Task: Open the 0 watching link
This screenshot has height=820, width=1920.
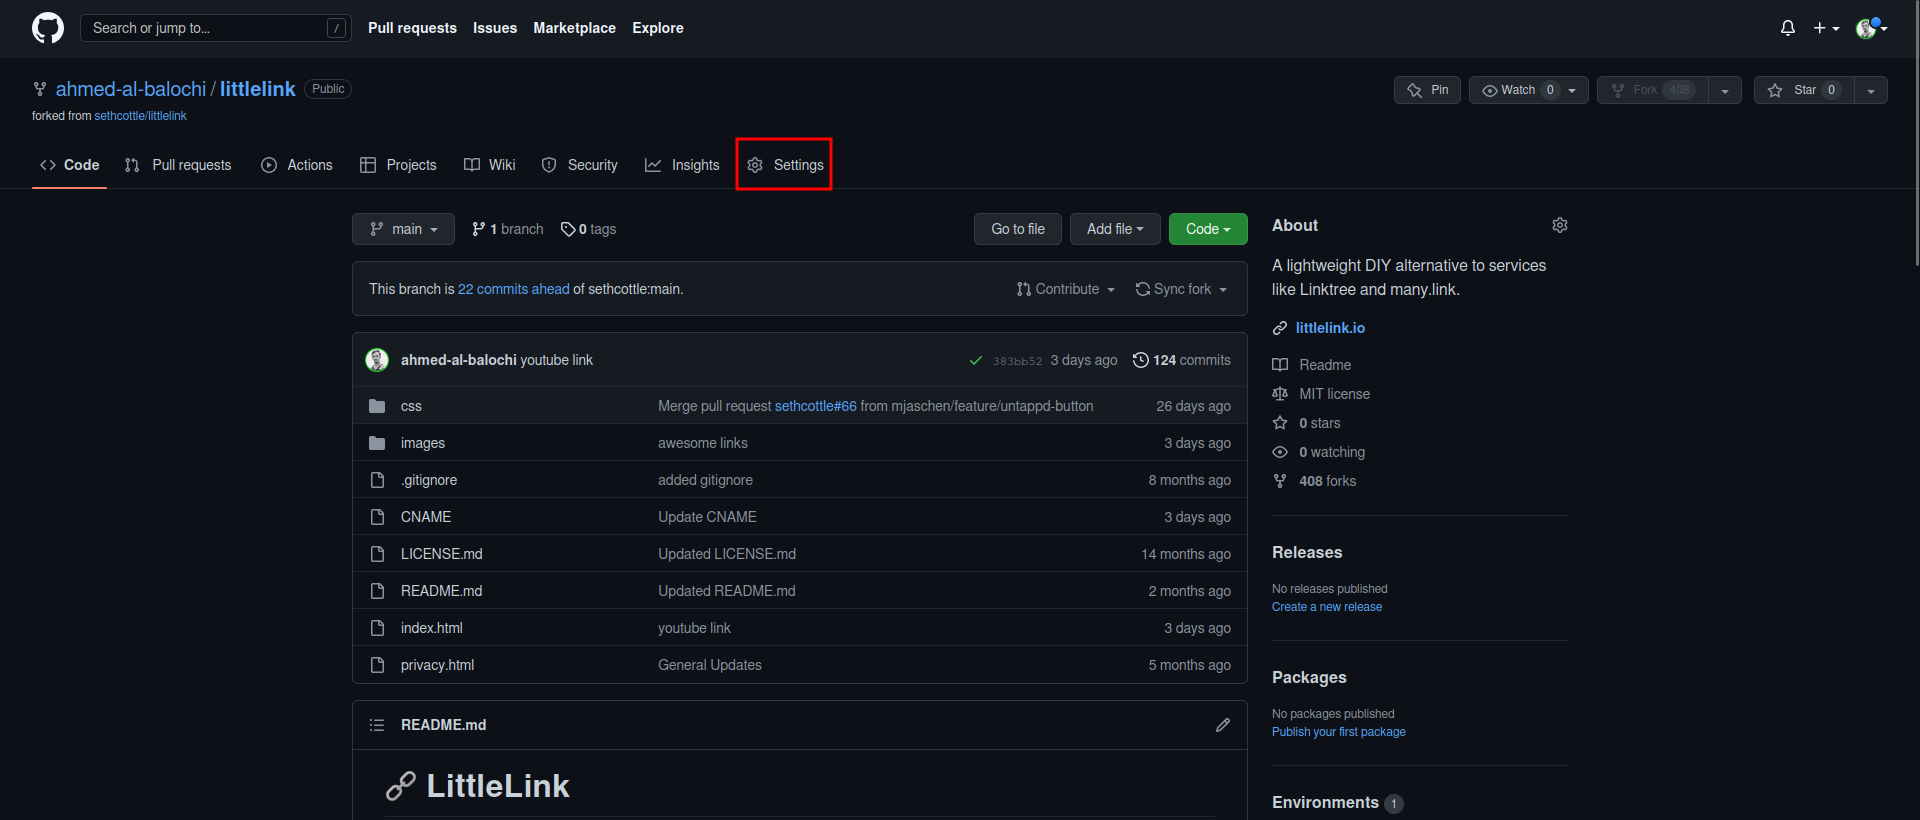Action: [x=1318, y=452]
